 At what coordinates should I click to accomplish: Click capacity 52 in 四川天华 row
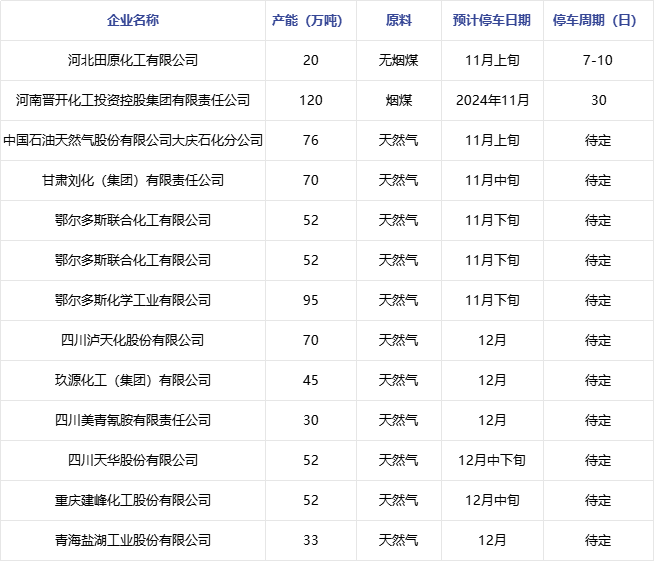(311, 460)
